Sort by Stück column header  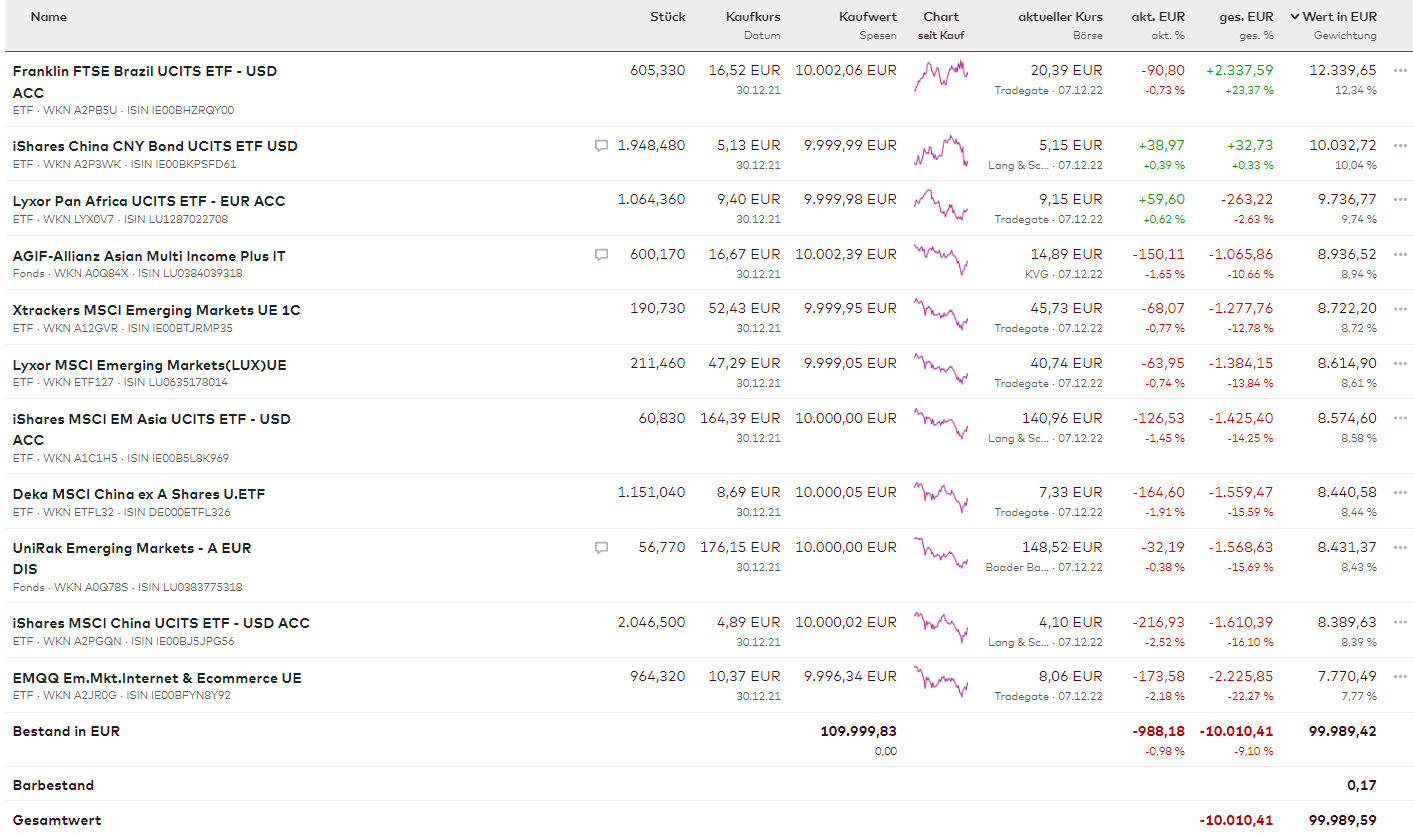pos(667,17)
